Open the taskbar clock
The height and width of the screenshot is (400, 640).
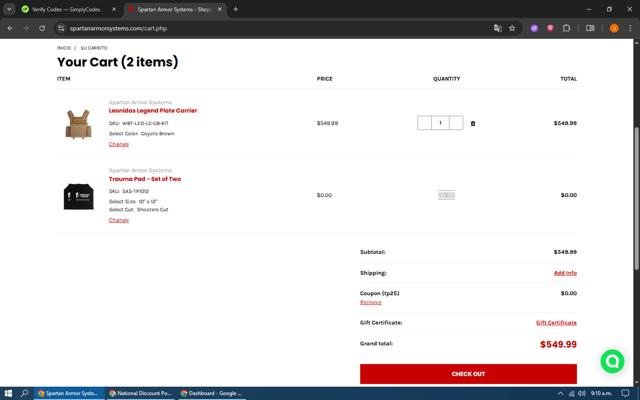click(x=601, y=393)
